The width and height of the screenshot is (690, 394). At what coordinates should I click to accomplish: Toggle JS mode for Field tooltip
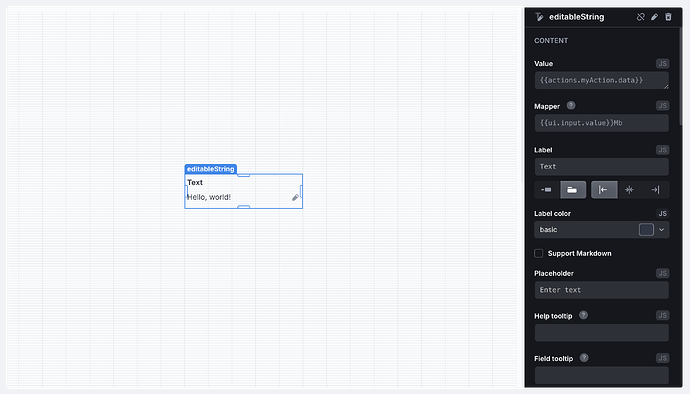[662, 358]
